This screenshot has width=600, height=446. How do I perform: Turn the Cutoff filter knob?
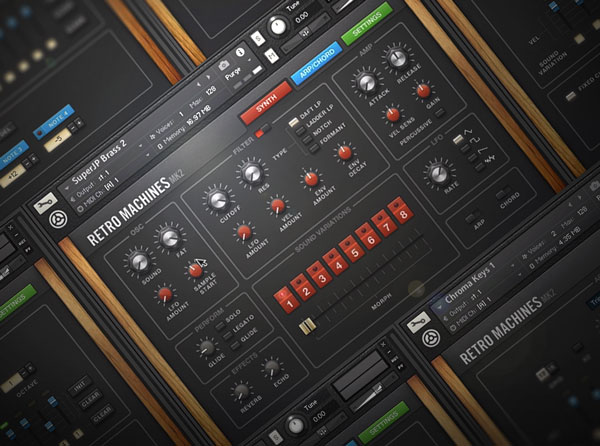(216, 200)
